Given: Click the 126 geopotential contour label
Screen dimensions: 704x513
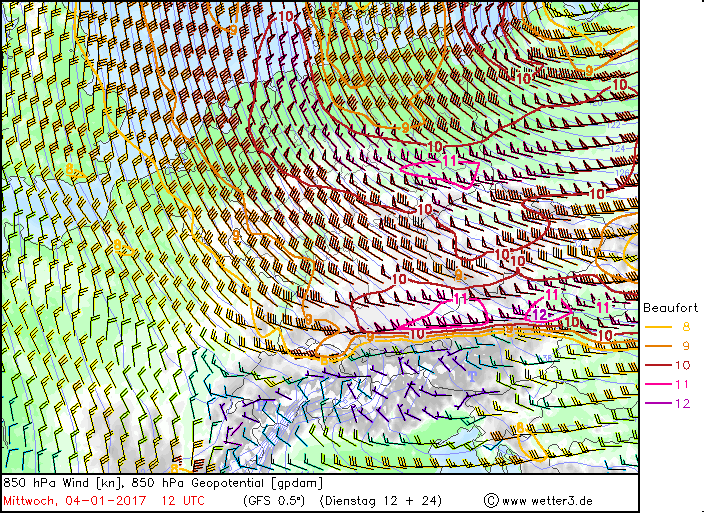Looking at the screenshot, I should [622, 172].
